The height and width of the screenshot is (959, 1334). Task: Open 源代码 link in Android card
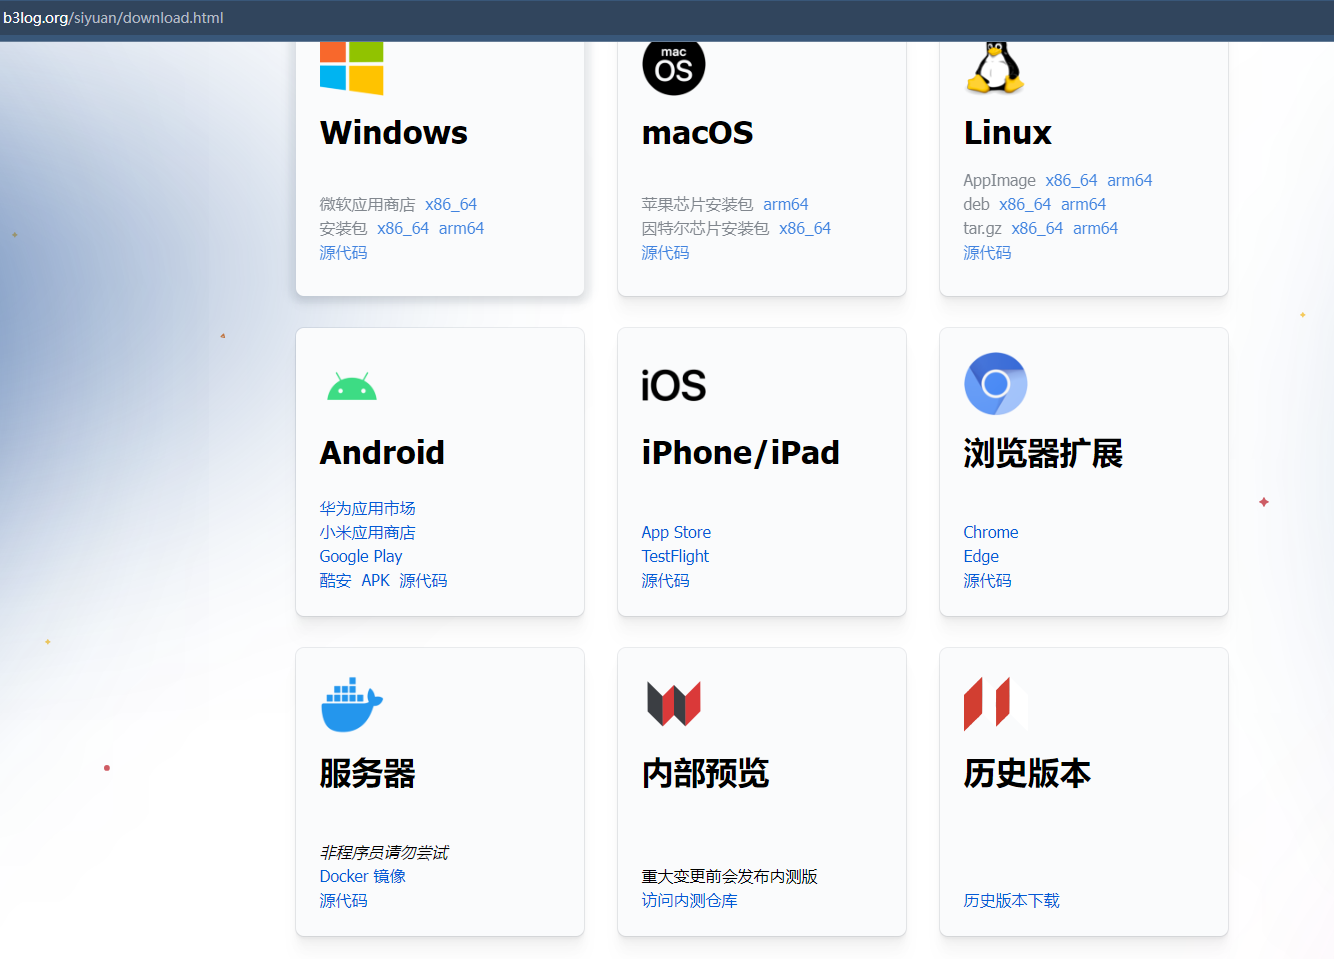click(x=423, y=580)
